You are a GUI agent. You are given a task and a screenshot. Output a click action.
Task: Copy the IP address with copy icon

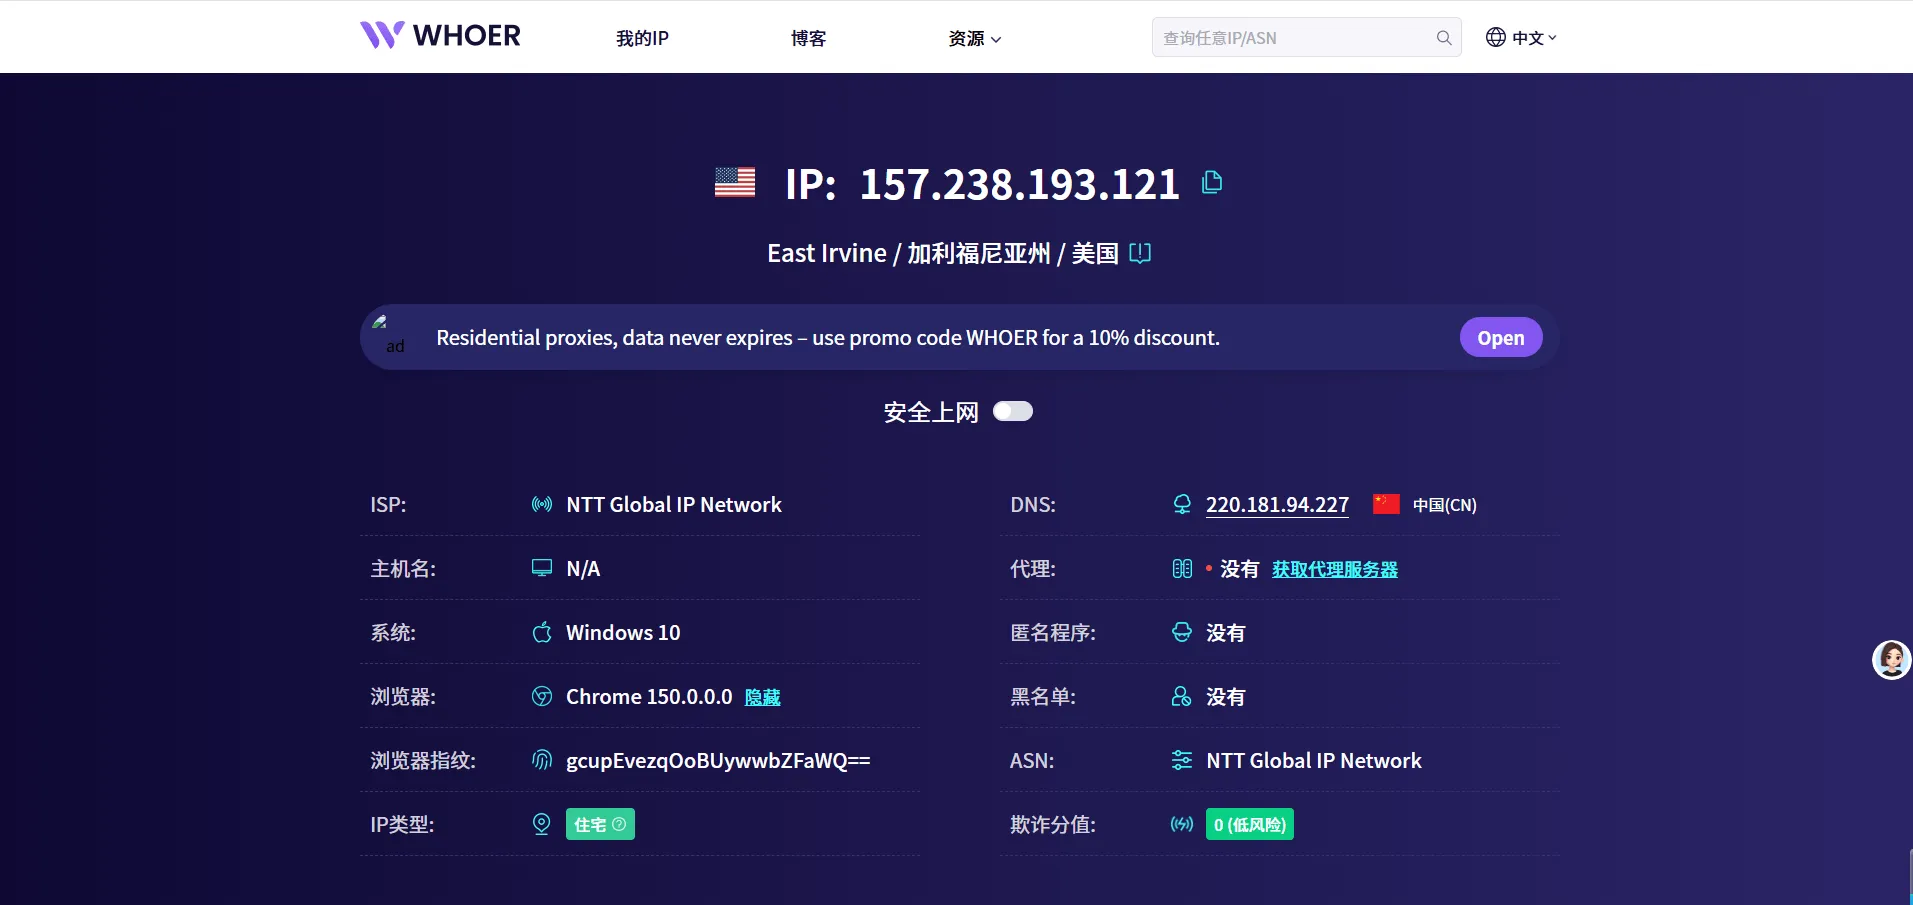(1212, 182)
